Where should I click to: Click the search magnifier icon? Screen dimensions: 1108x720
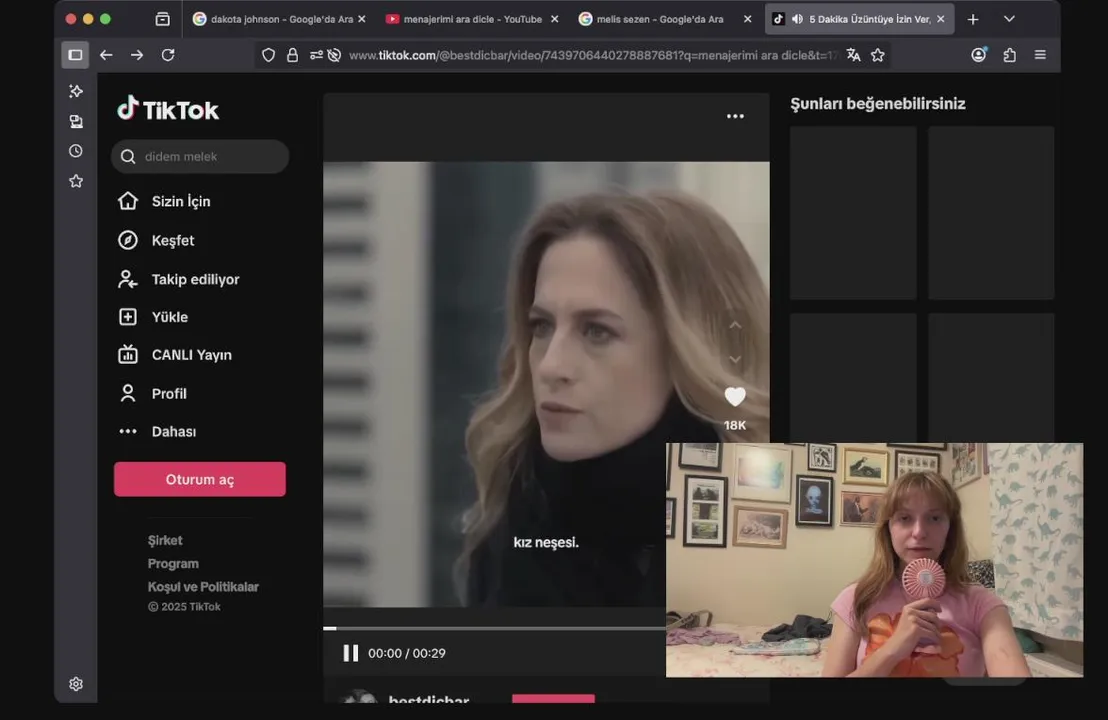tap(128, 156)
